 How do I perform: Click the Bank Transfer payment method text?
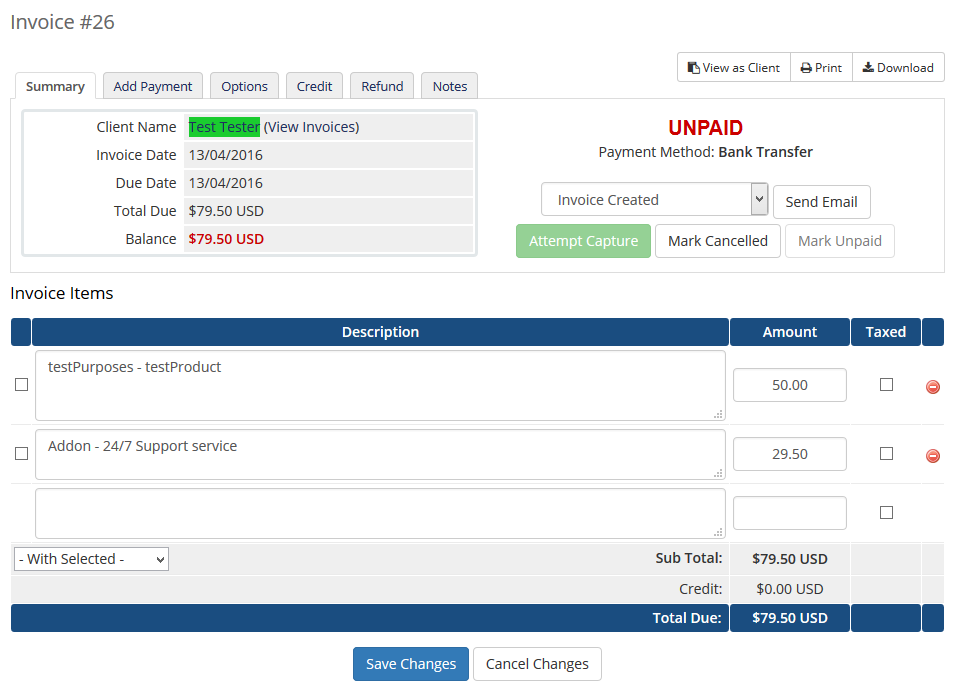click(x=766, y=152)
